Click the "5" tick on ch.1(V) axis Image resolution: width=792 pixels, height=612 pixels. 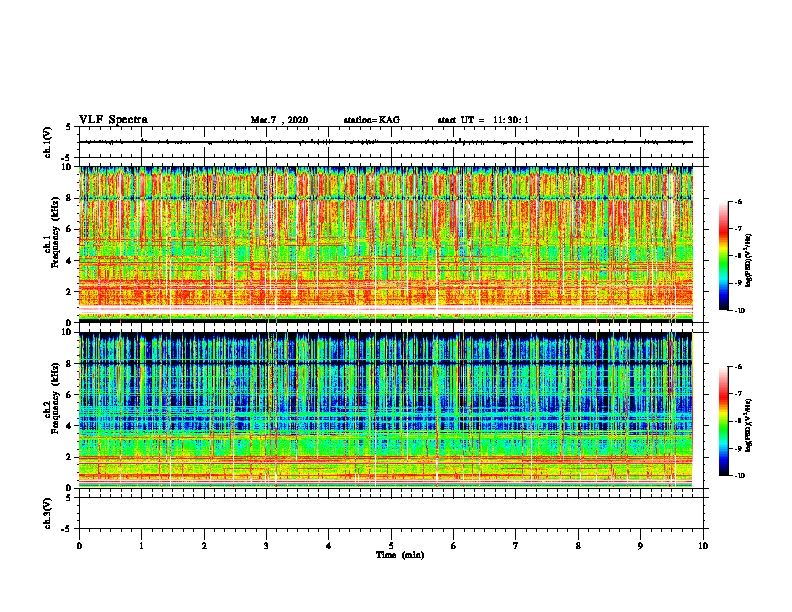pos(70,127)
